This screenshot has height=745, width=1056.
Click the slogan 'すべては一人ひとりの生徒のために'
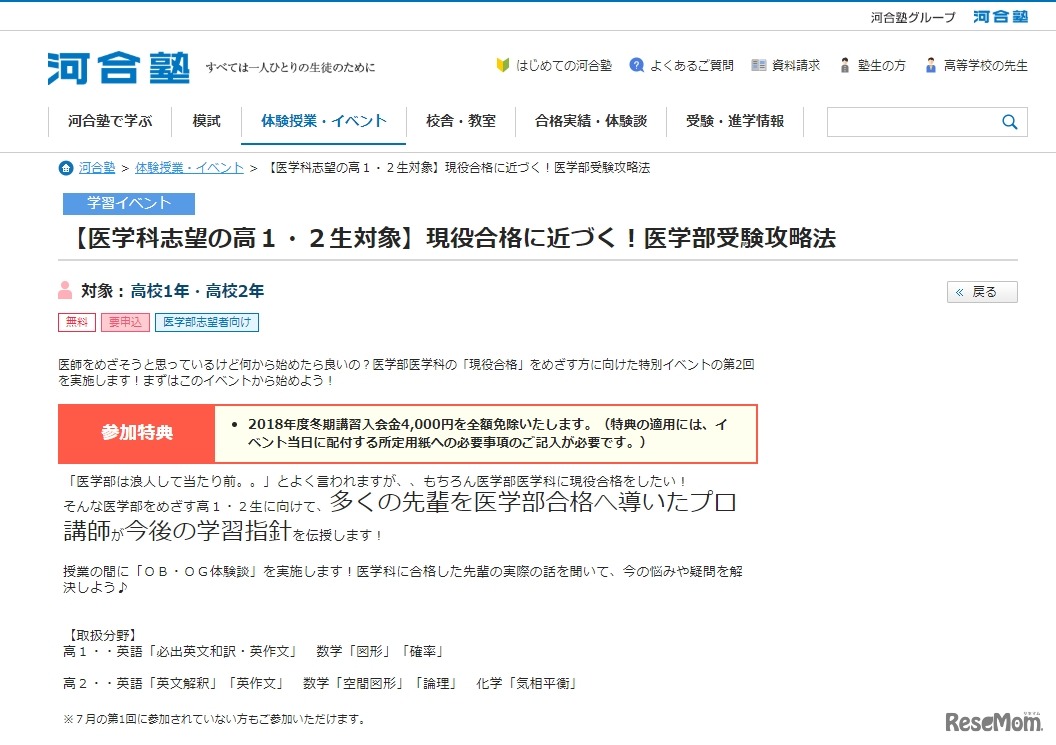click(290, 67)
